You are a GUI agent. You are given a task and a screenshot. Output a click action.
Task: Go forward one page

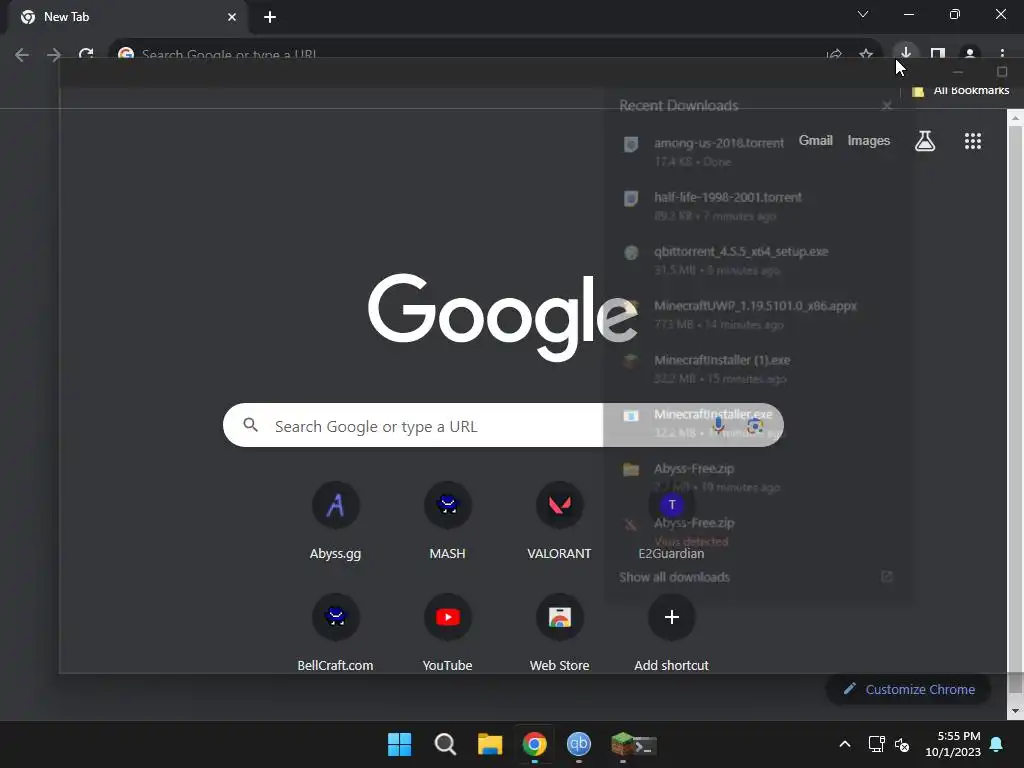tap(54, 55)
